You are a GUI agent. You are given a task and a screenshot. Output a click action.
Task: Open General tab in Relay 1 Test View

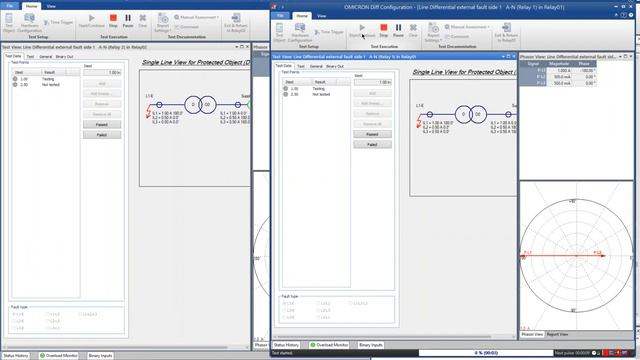(316, 66)
